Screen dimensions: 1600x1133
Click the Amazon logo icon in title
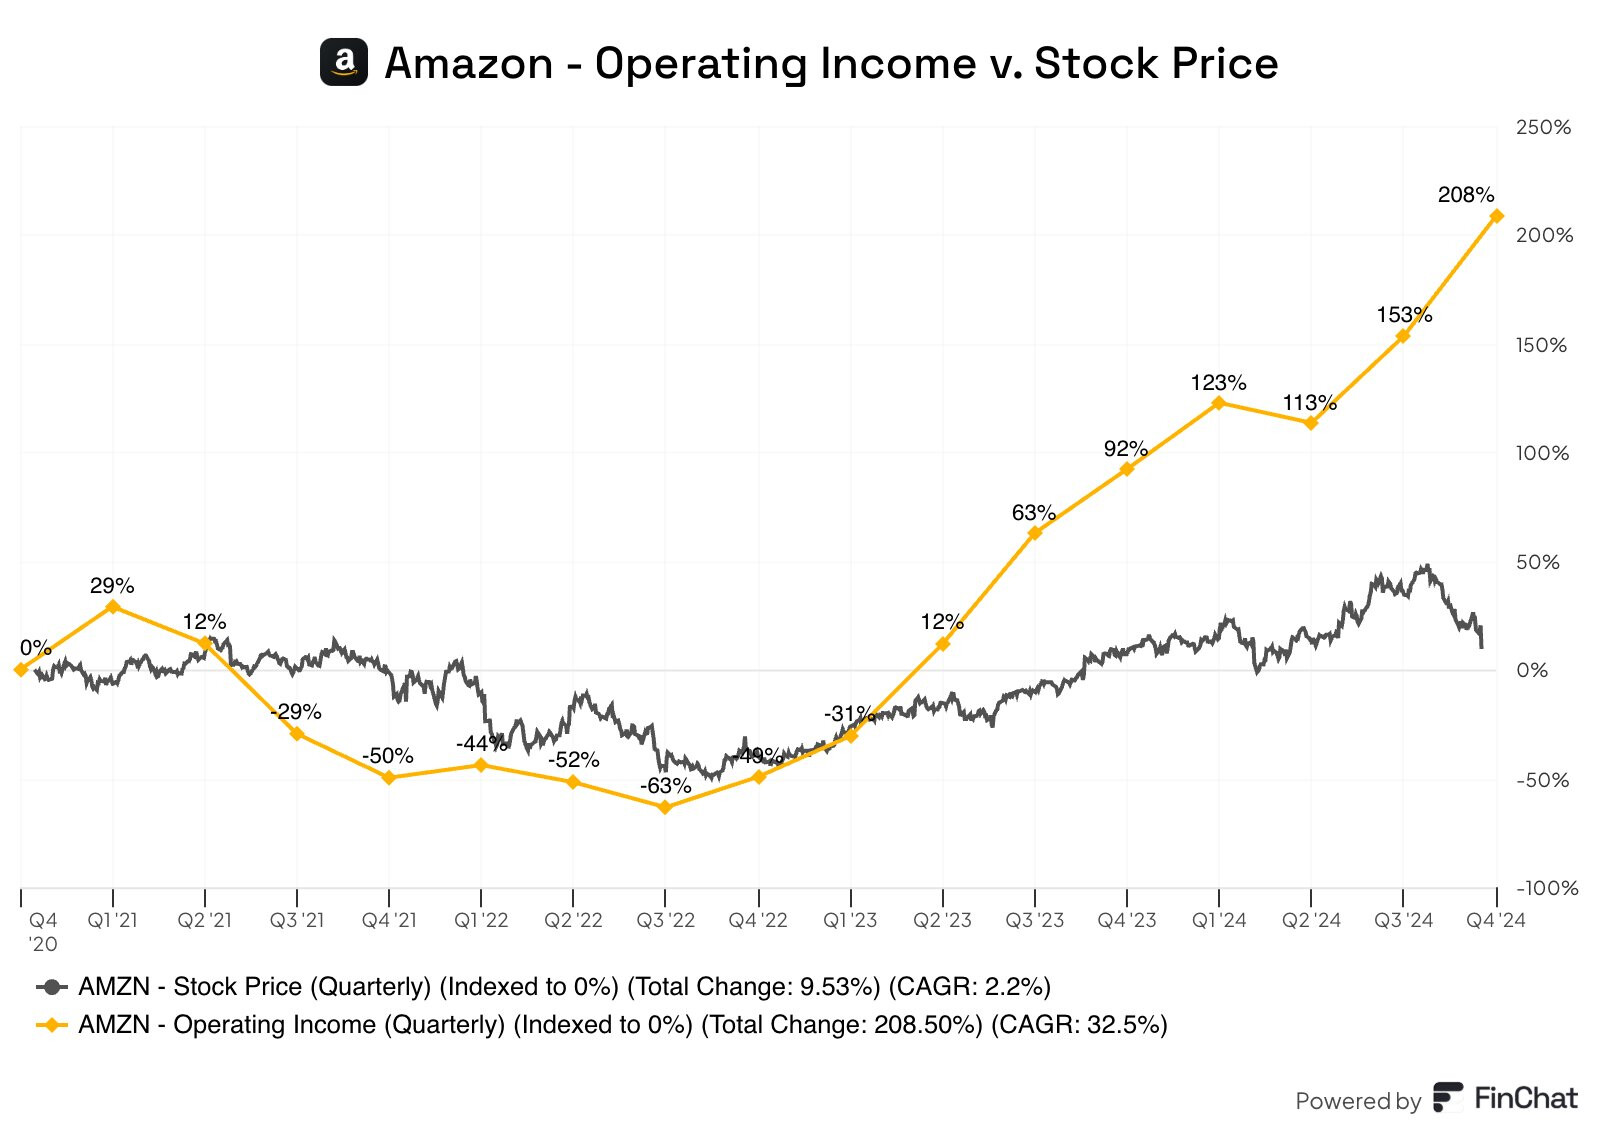pos(344,62)
